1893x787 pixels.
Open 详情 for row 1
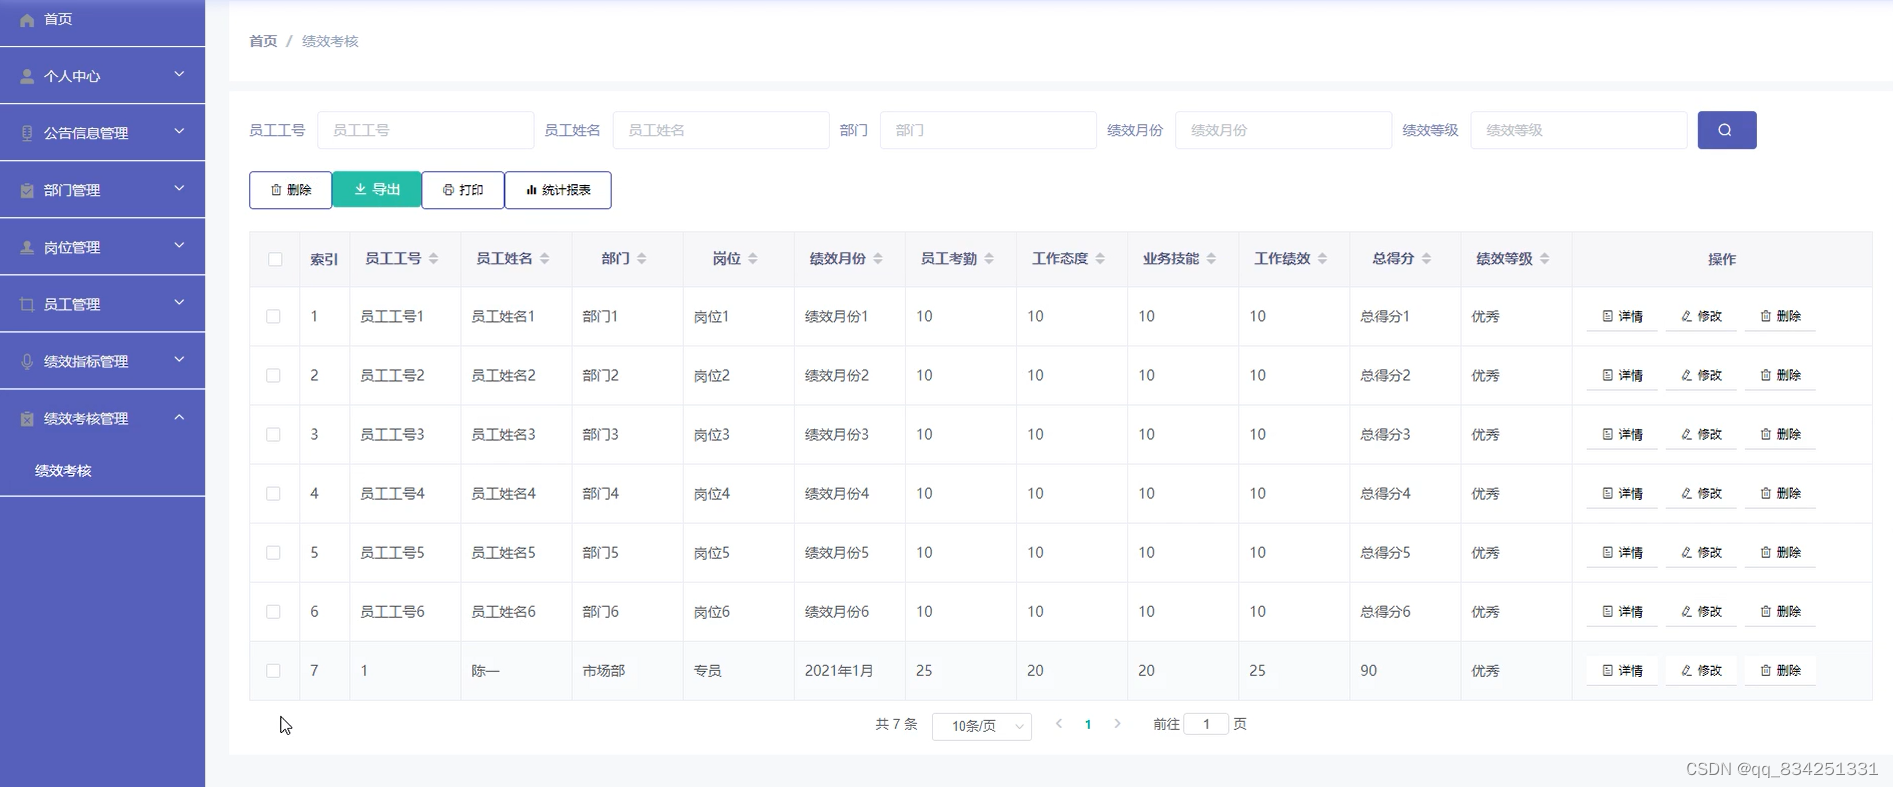click(x=1622, y=316)
